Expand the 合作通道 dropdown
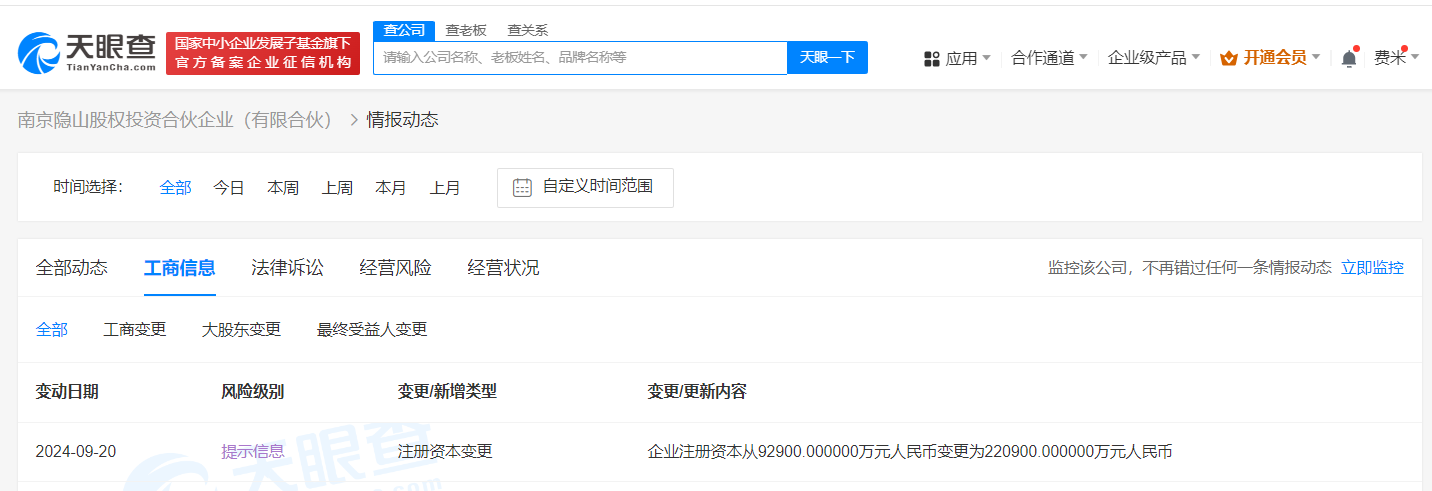The height and width of the screenshot is (491, 1432). tap(1049, 58)
